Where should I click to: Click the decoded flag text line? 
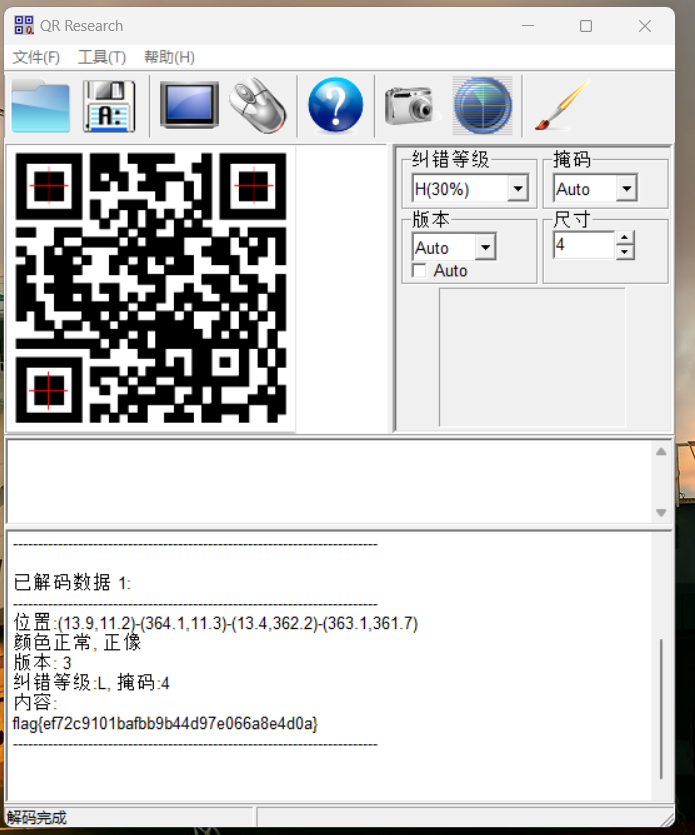[165, 723]
